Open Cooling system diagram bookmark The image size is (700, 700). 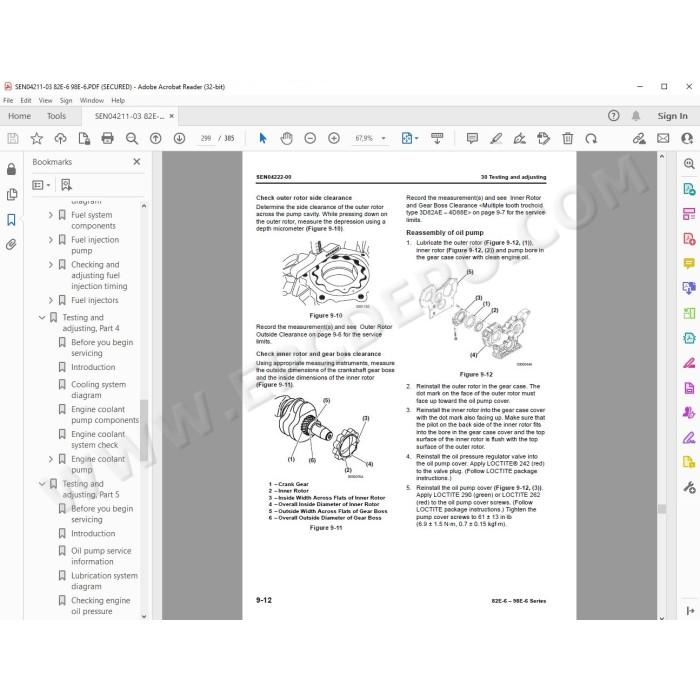pyautogui.click(x=98, y=390)
